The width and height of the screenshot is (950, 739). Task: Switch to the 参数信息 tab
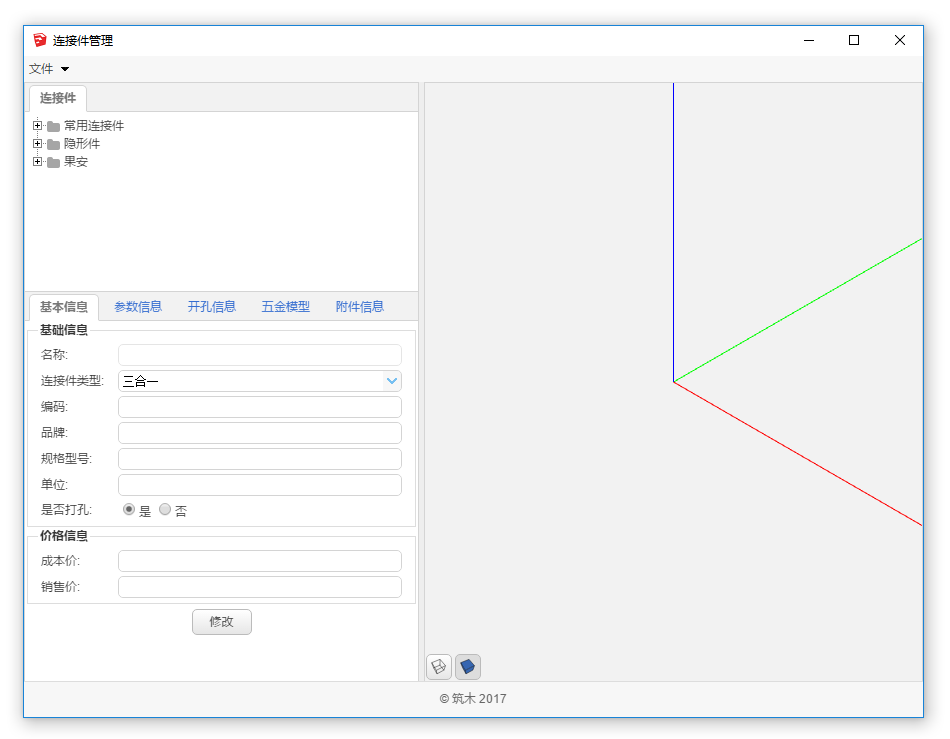coord(138,307)
